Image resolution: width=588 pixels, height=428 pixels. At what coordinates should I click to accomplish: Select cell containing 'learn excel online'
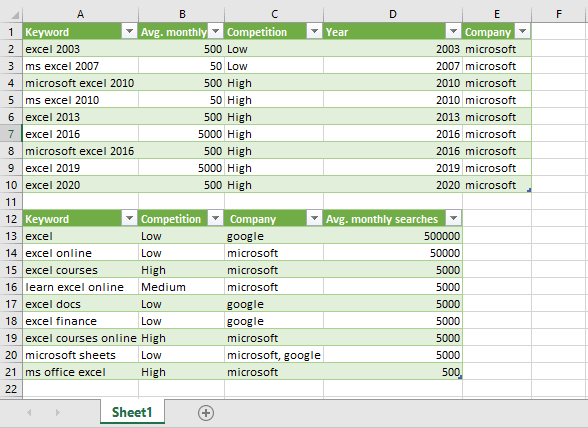click(x=80, y=287)
